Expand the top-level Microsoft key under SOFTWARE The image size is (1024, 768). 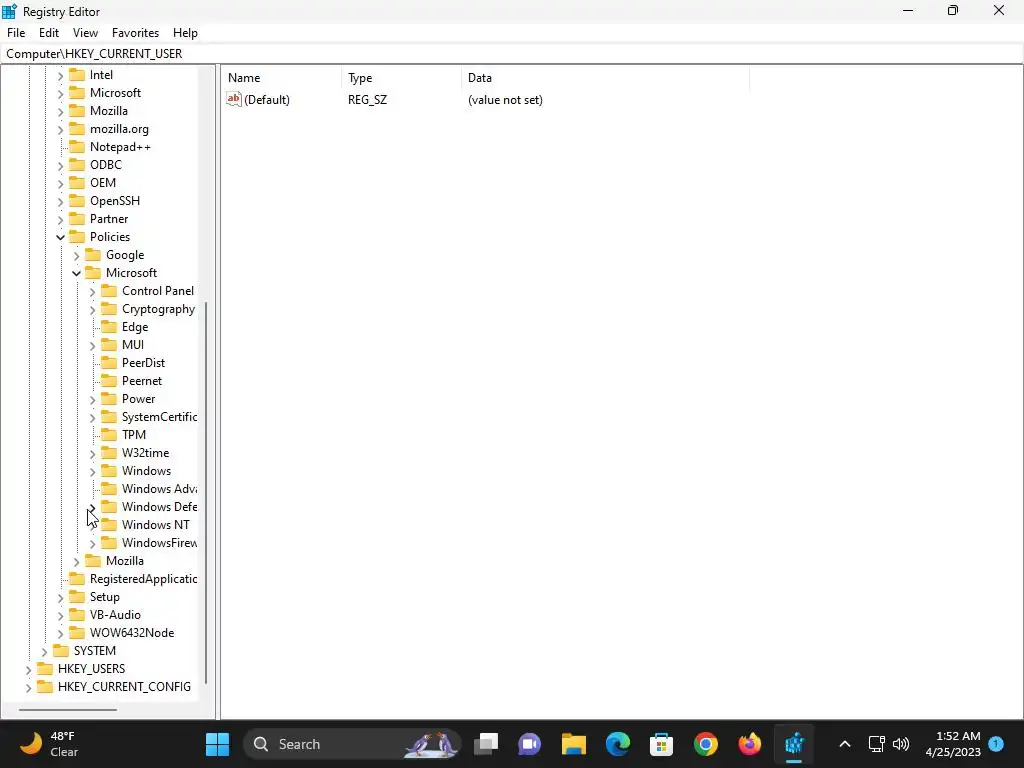(x=60, y=94)
